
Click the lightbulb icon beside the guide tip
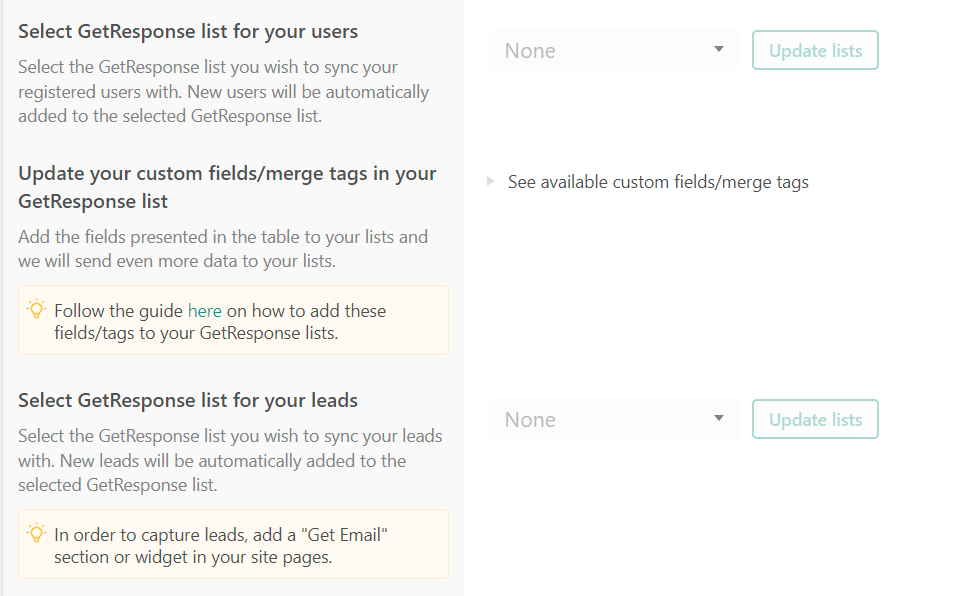pos(36,309)
